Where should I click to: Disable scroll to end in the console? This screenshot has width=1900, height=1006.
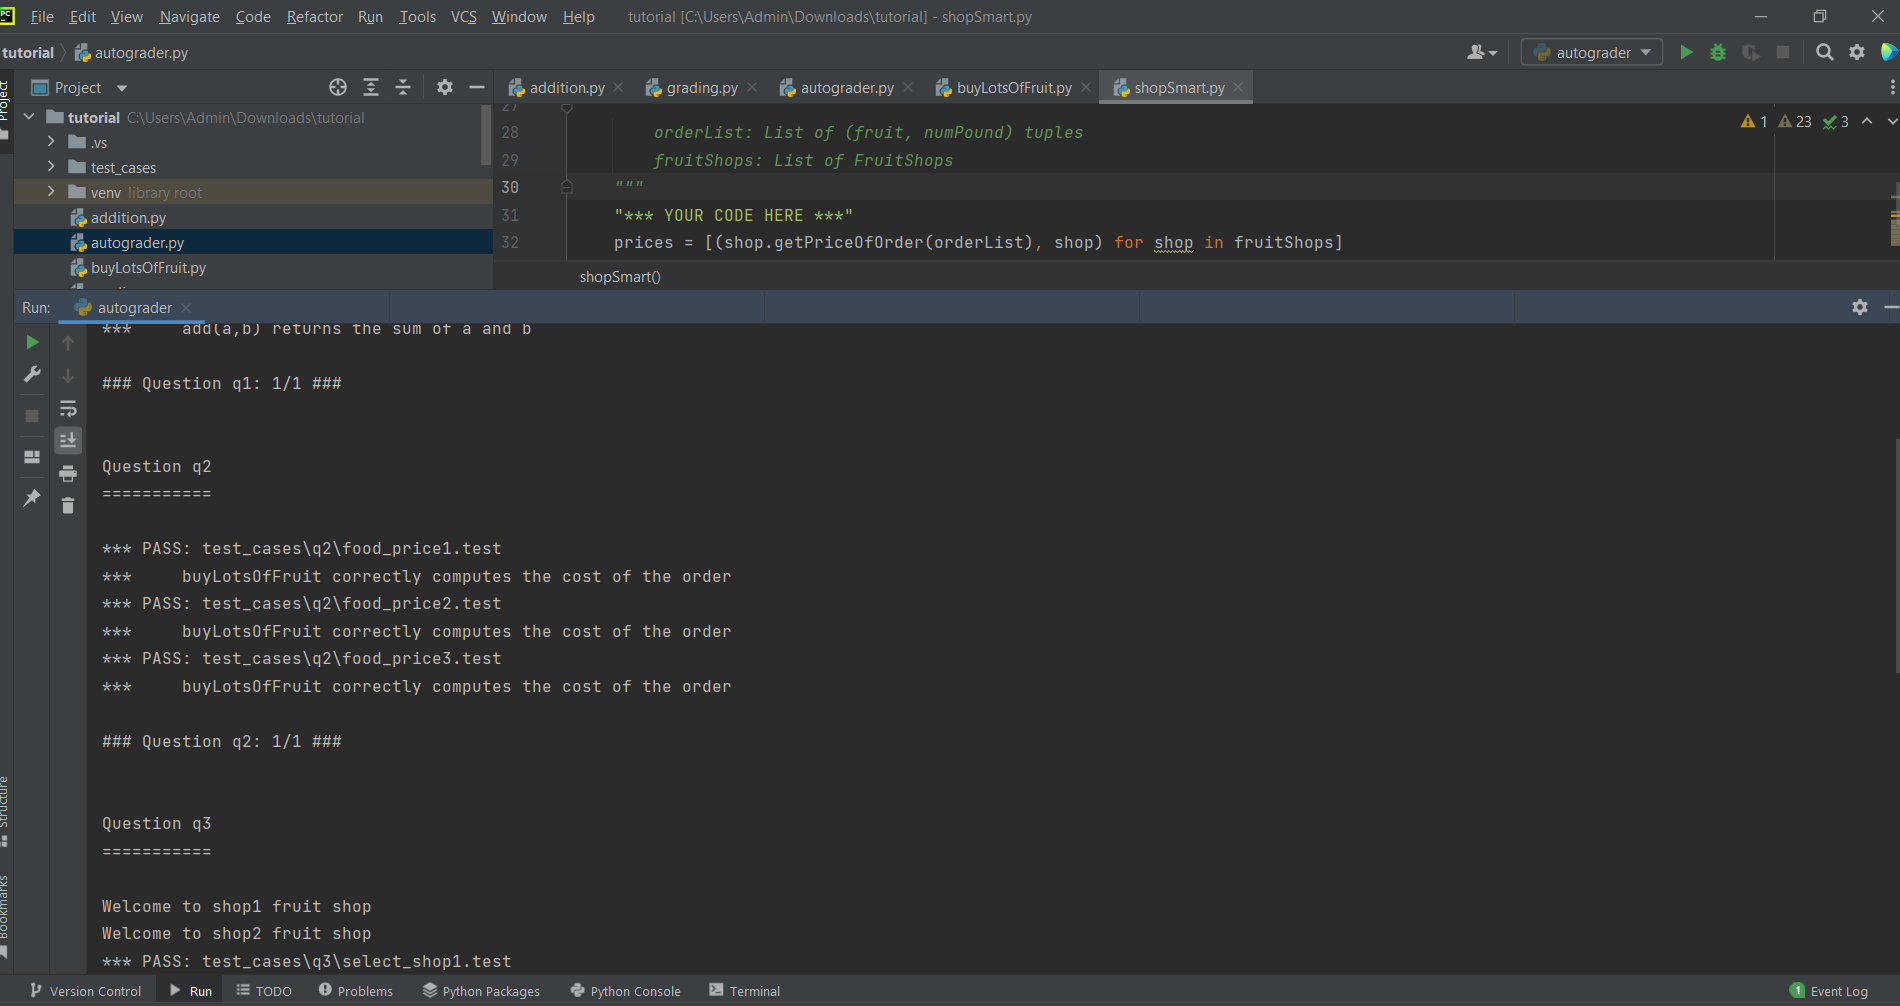[68, 440]
